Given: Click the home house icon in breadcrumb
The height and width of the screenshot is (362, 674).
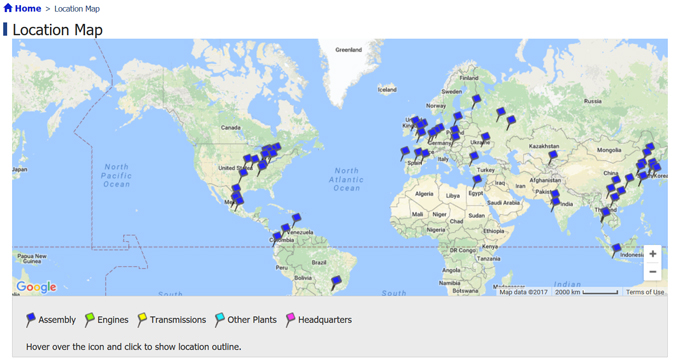Looking at the screenshot, I should (8, 8).
